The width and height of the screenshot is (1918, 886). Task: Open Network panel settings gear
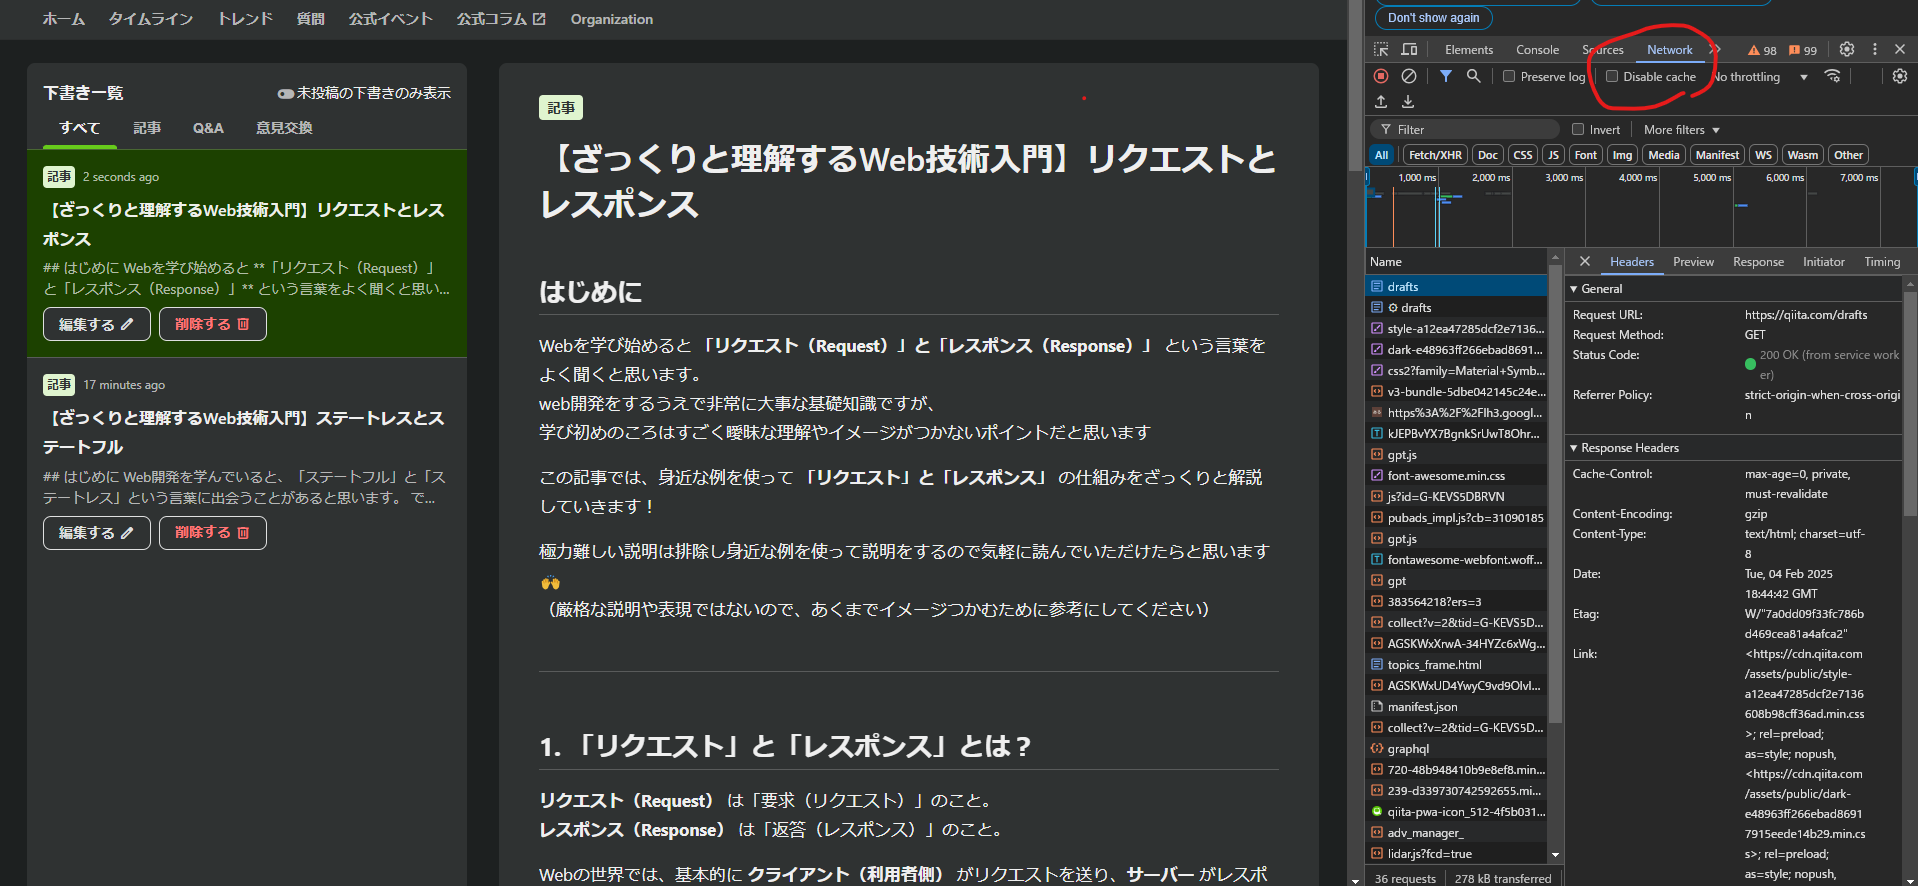tap(1900, 76)
